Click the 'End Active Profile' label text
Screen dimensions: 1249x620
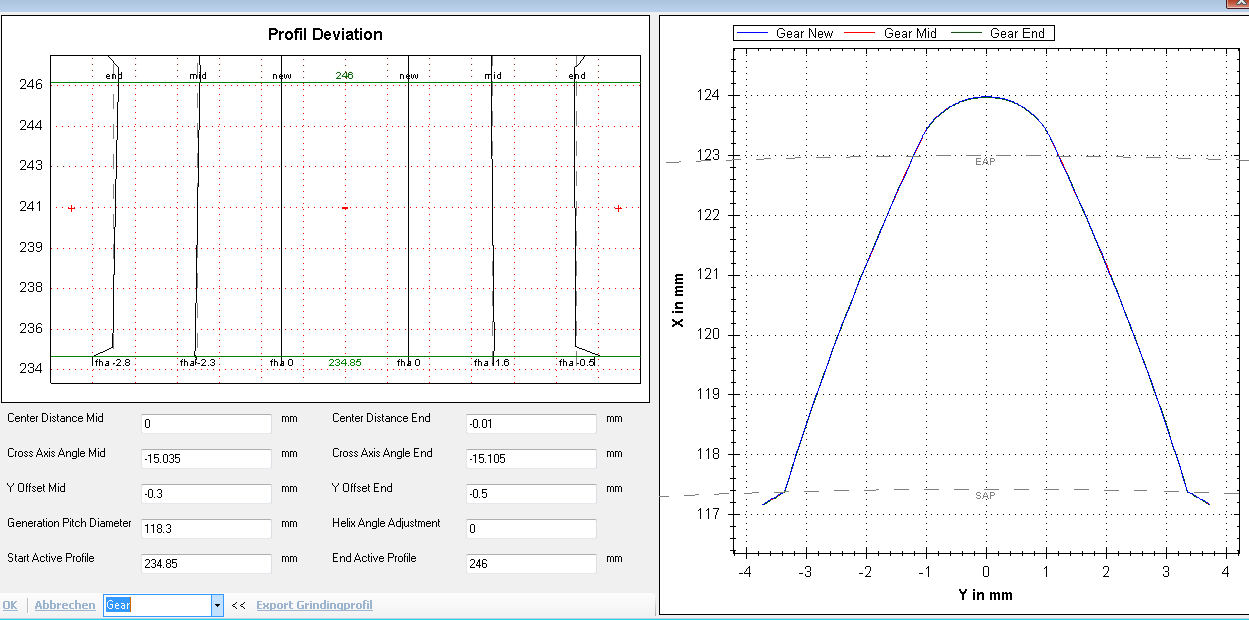374,558
